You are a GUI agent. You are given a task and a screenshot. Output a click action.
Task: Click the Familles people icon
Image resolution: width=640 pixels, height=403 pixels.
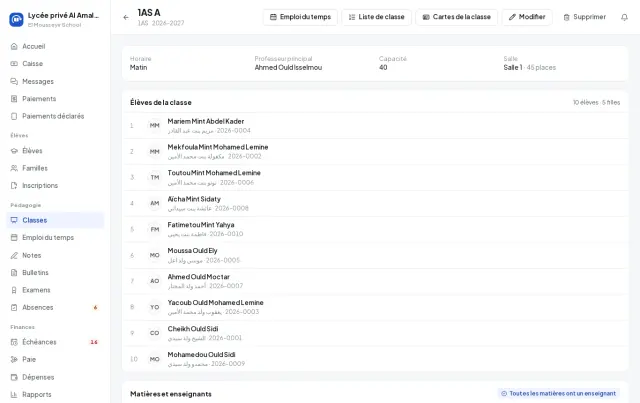click(x=14, y=168)
